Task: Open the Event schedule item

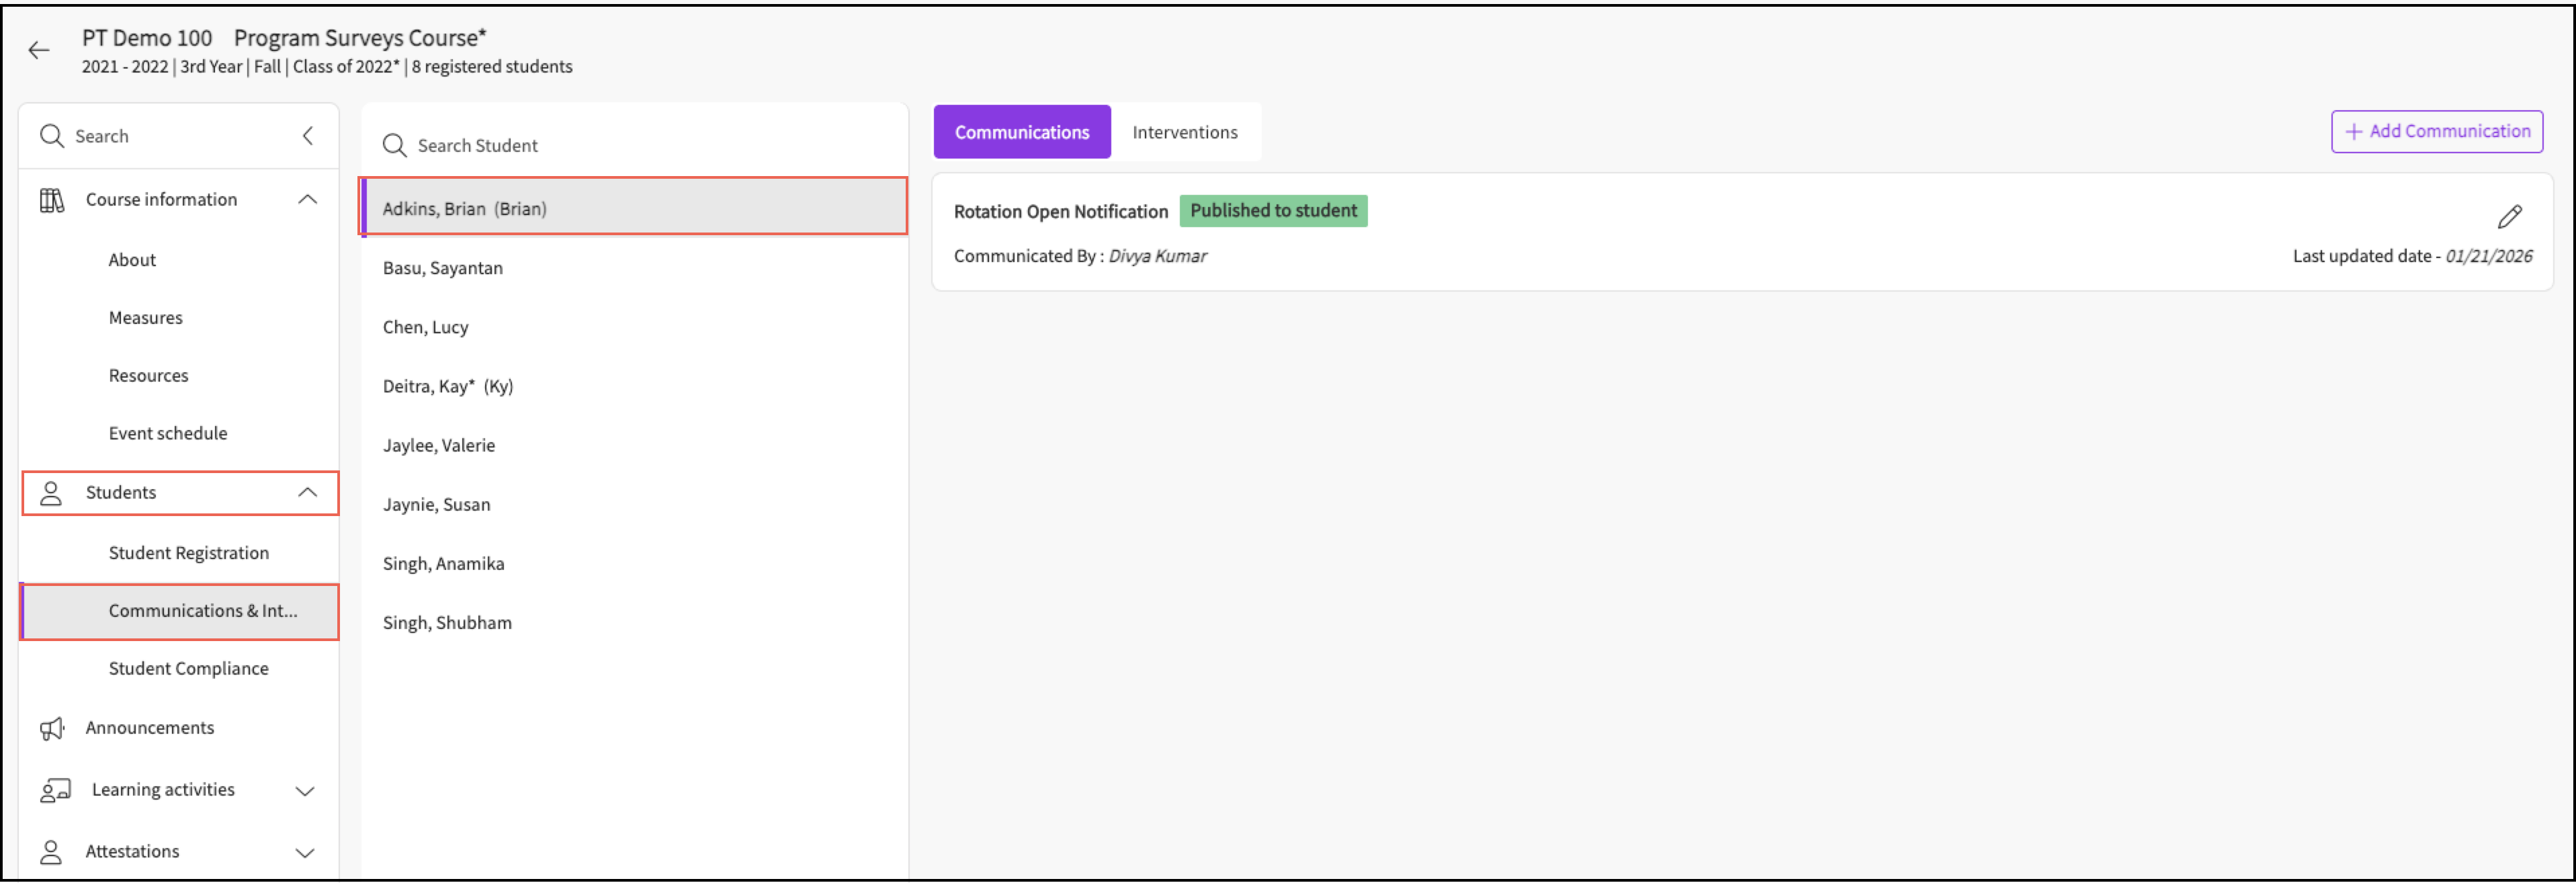Action: [168, 434]
